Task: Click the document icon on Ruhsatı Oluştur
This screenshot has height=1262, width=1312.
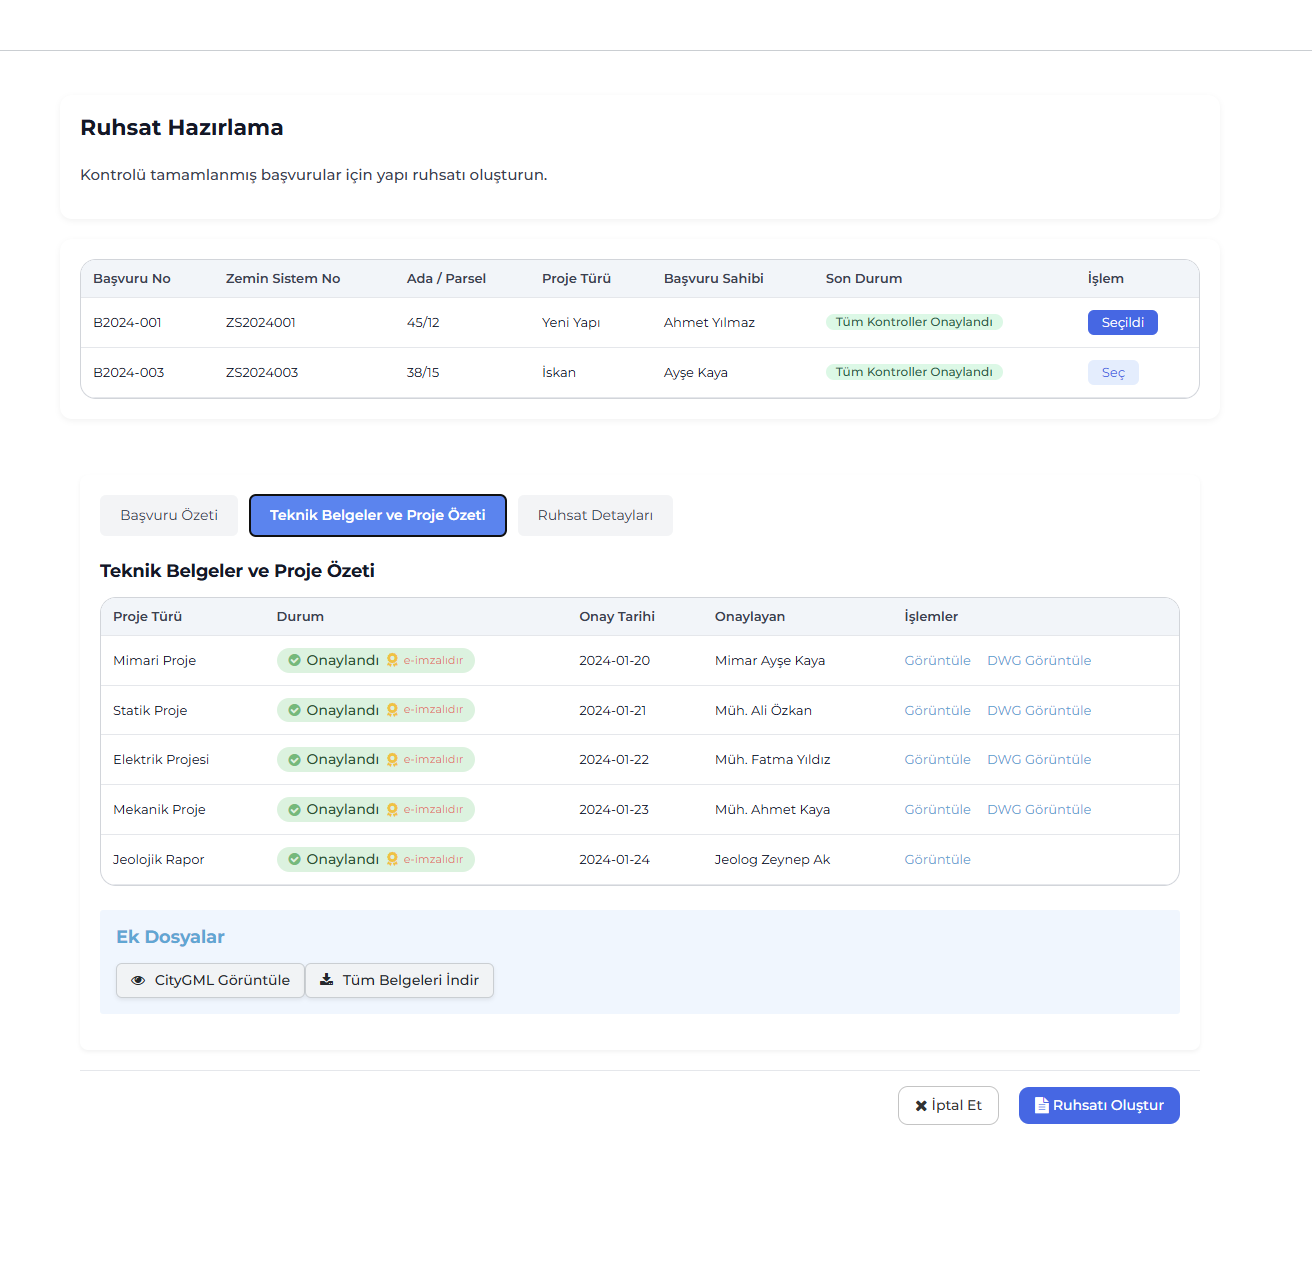Action: 1041,1105
